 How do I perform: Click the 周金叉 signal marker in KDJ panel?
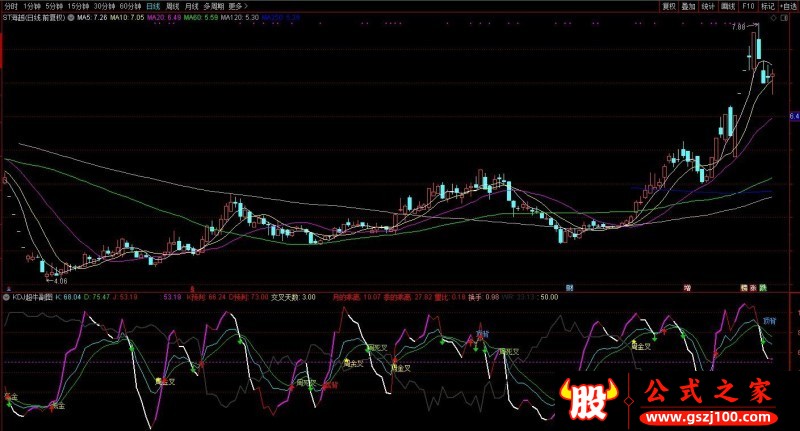pyautogui.click(x=640, y=346)
